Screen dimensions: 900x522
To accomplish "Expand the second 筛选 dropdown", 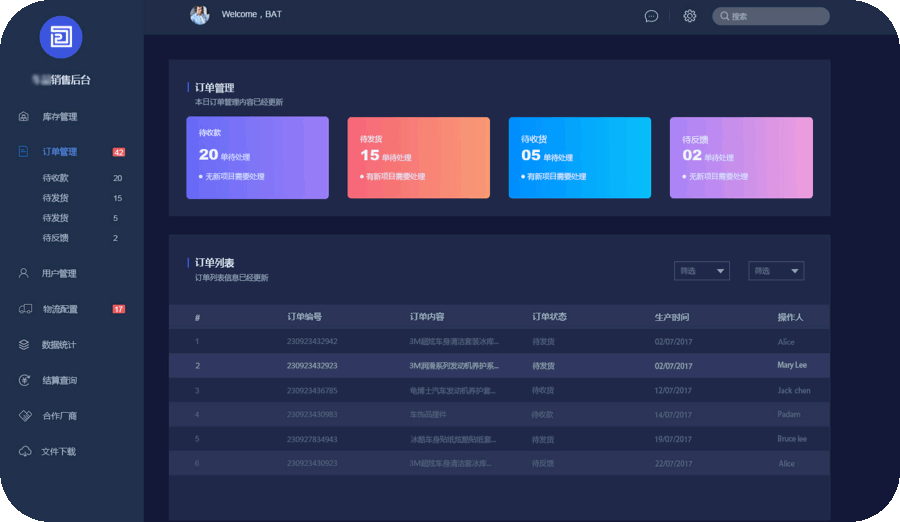I will coord(776,271).
